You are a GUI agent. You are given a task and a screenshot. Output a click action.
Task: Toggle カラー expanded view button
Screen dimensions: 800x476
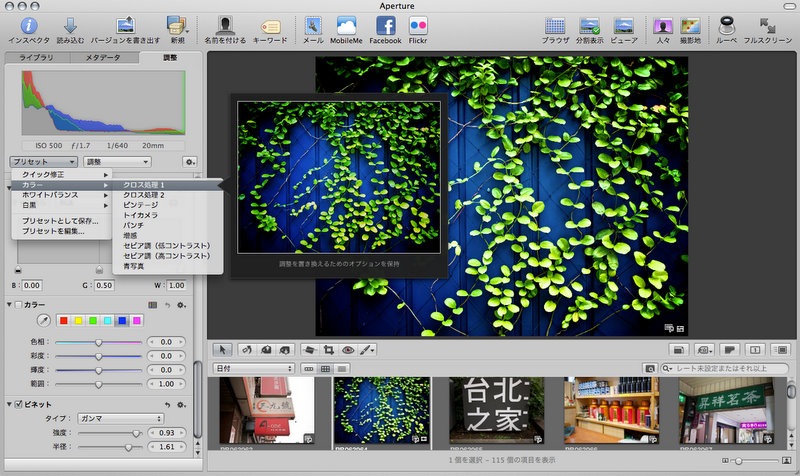[152, 305]
